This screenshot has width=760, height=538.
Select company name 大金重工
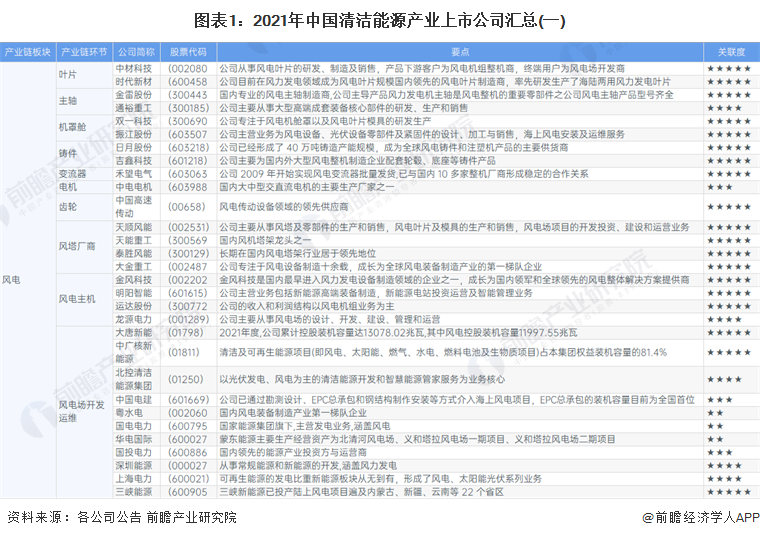click(133, 267)
